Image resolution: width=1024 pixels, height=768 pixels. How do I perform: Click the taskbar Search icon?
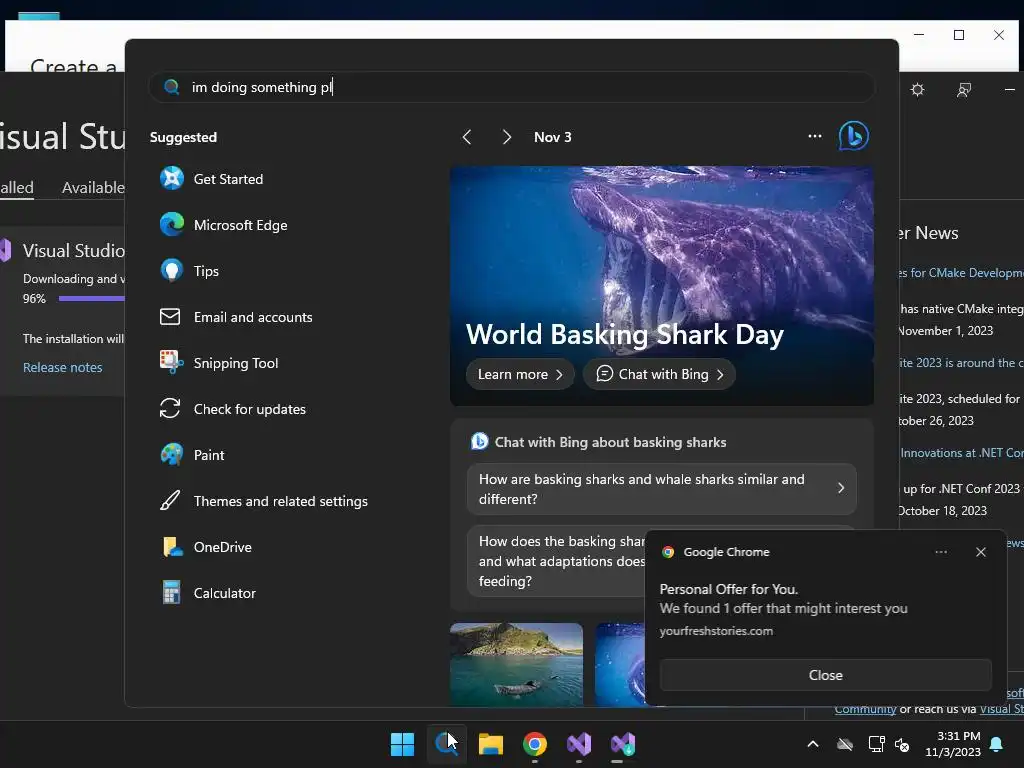tap(447, 744)
